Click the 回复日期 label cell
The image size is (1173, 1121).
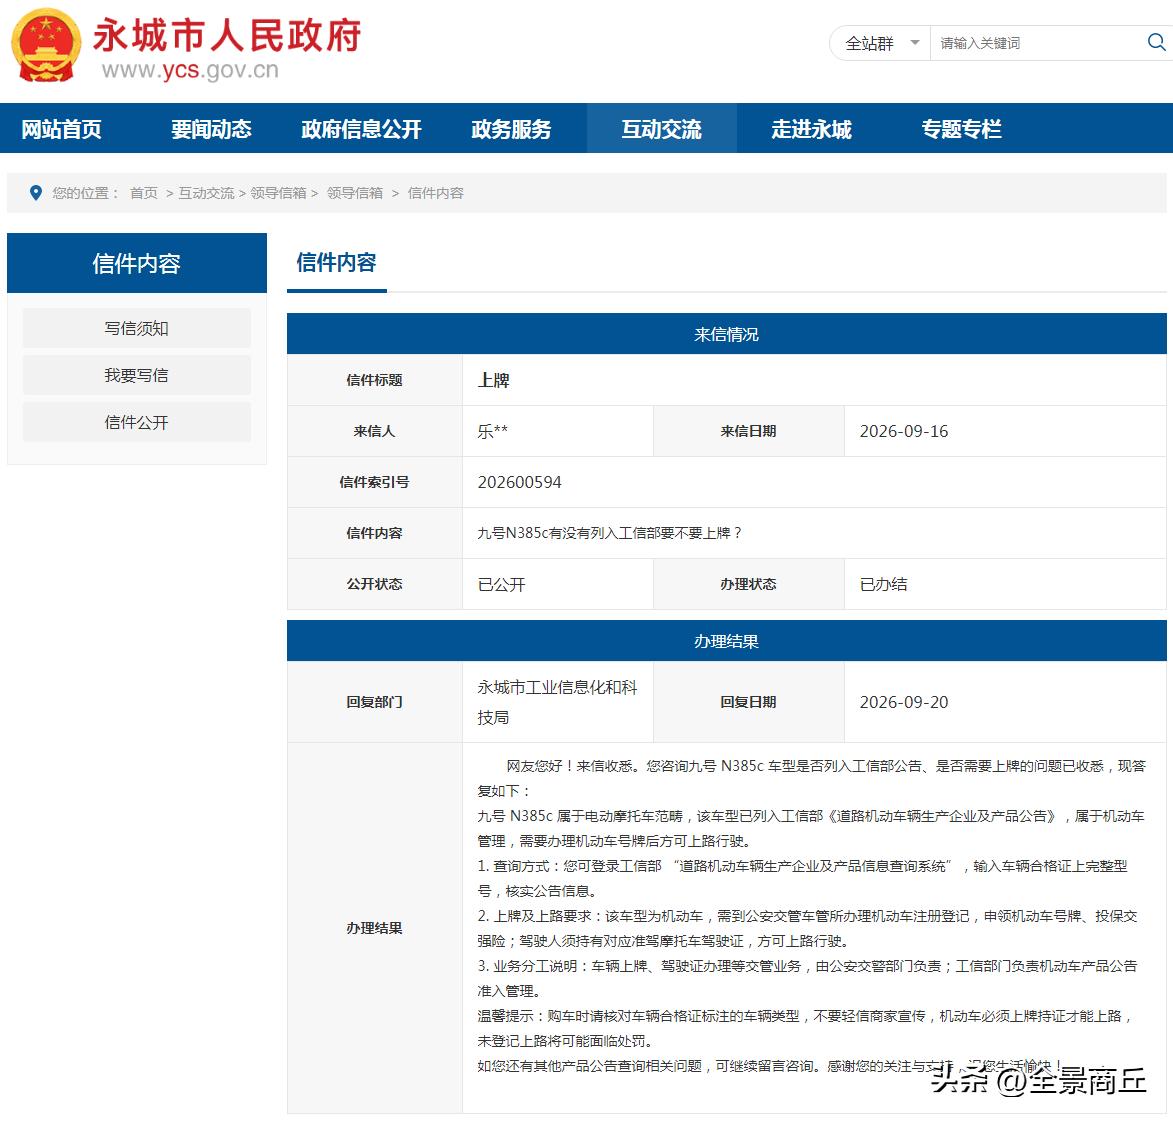point(748,702)
